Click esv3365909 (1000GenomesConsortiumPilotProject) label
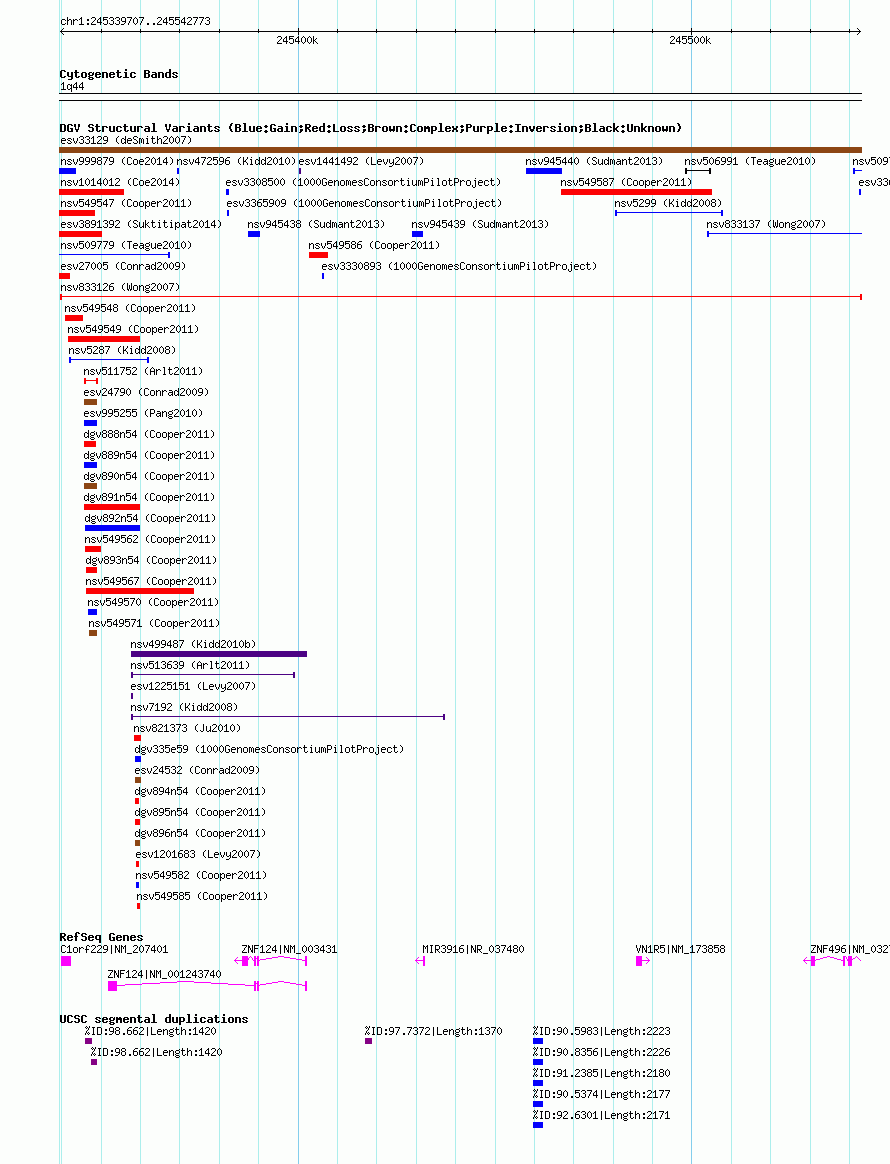 364,203
